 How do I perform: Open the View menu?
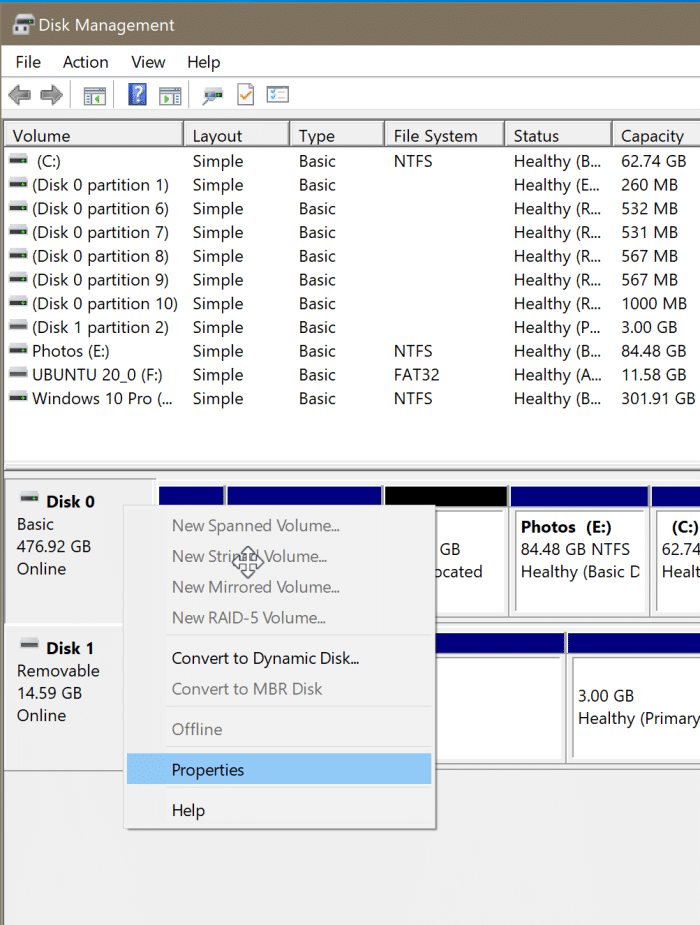[148, 62]
